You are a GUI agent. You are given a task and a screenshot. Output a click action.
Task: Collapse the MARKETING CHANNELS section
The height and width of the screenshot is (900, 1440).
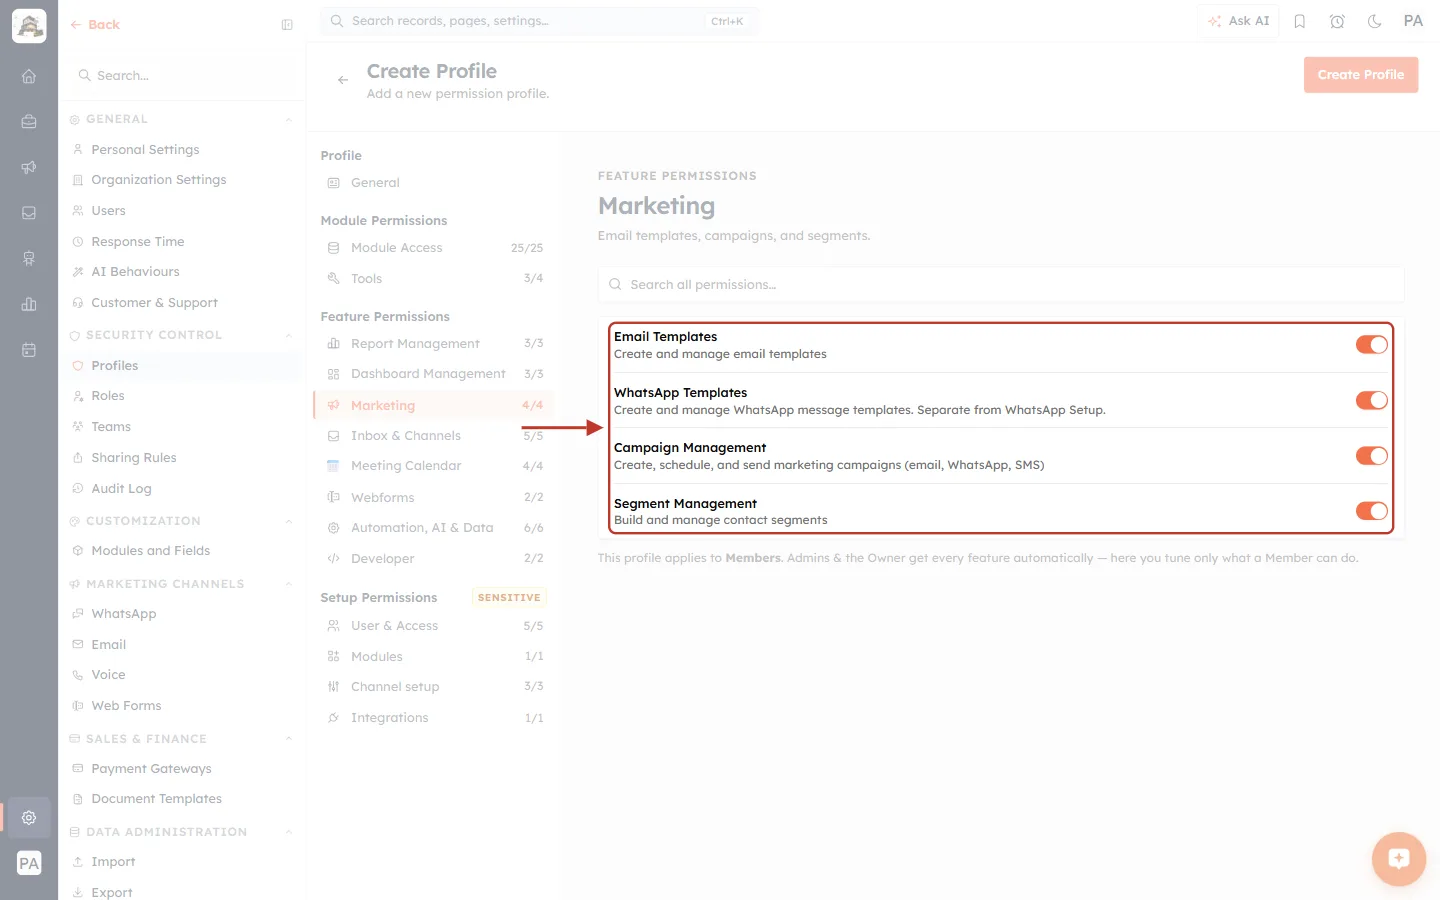pyautogui.click(x=289, y=584)
